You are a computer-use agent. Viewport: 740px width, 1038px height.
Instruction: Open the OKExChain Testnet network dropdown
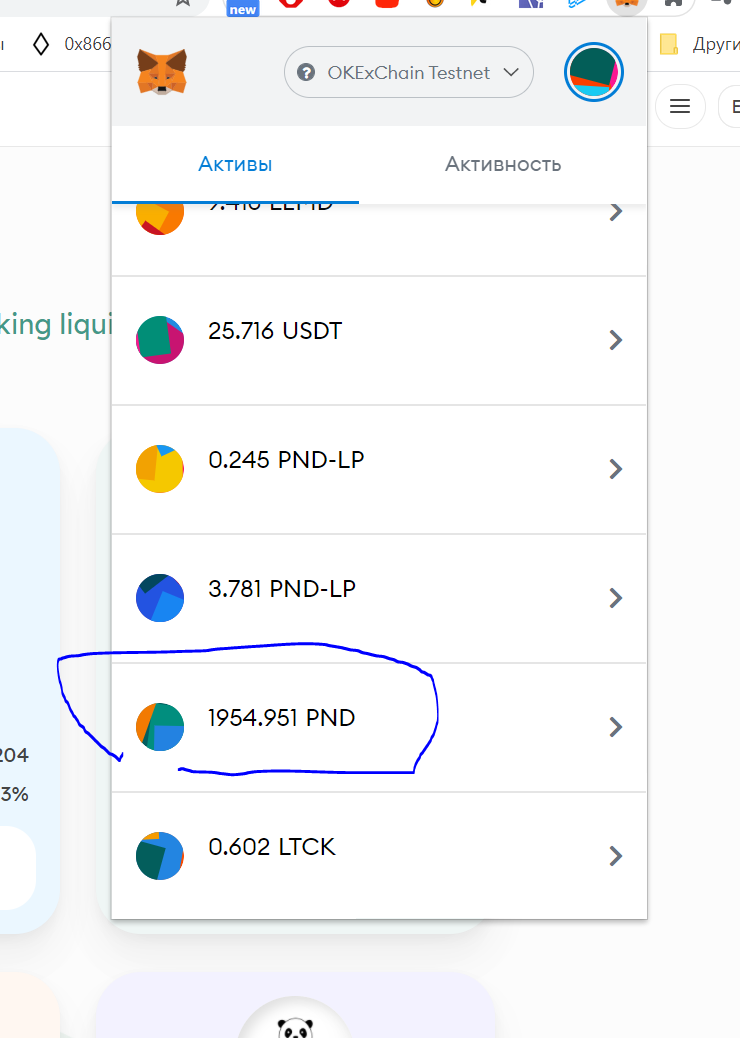pos(408,72)
